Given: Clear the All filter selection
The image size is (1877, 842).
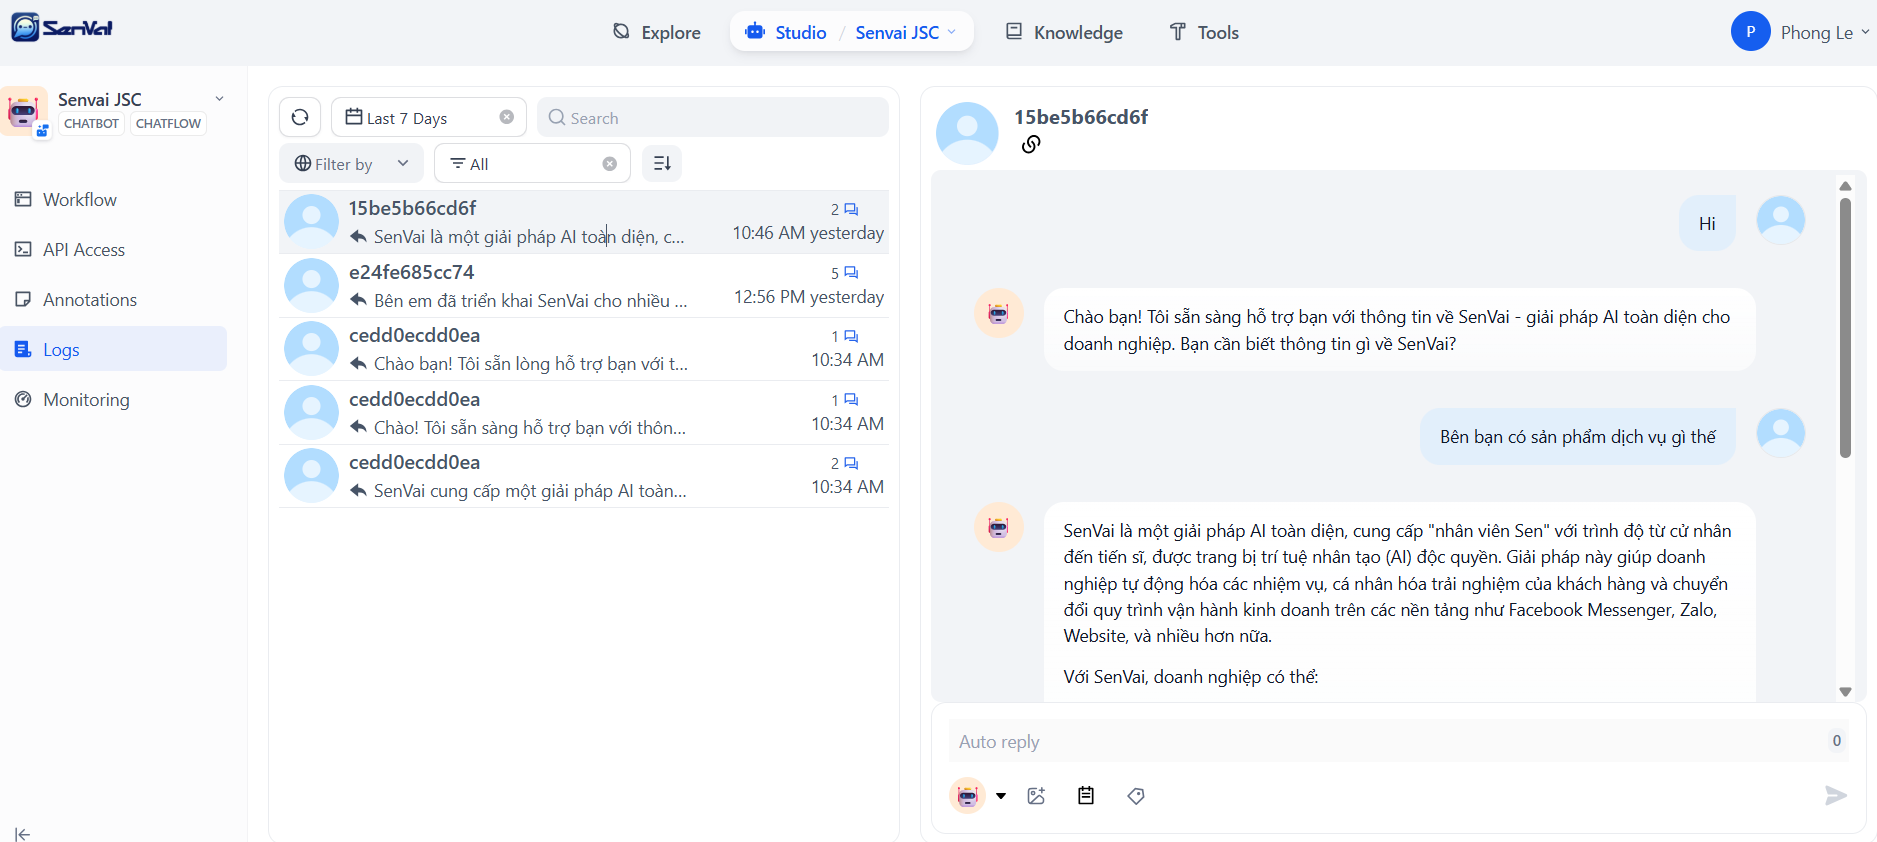Looking at the screenshot, I should click(x=610, y=164).
